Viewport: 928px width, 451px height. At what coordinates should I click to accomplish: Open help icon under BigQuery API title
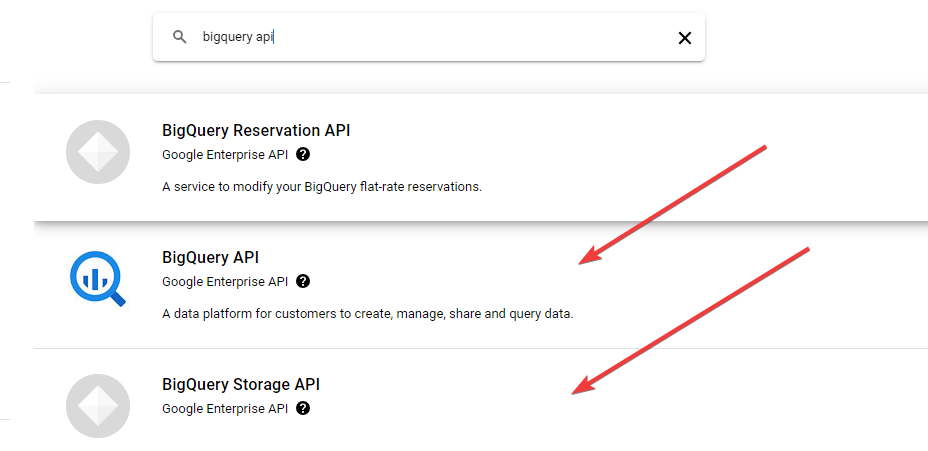pyautogui.click(x=303, y=281)
